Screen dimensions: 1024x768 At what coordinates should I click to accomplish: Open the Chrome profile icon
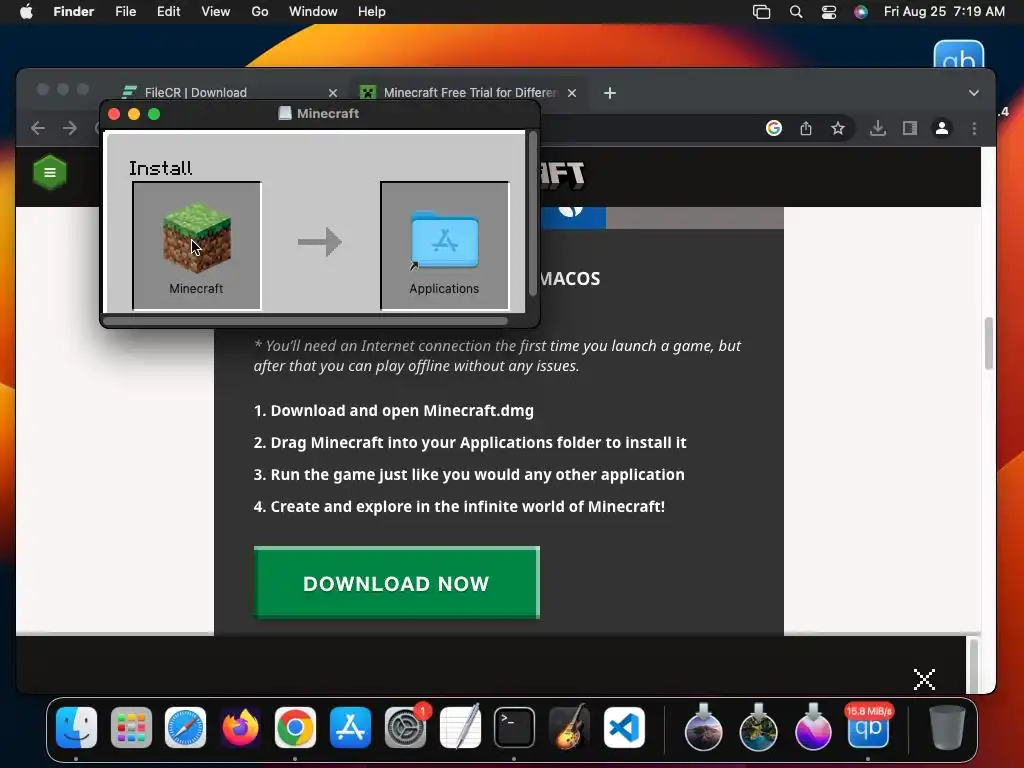tap(942, 128)
